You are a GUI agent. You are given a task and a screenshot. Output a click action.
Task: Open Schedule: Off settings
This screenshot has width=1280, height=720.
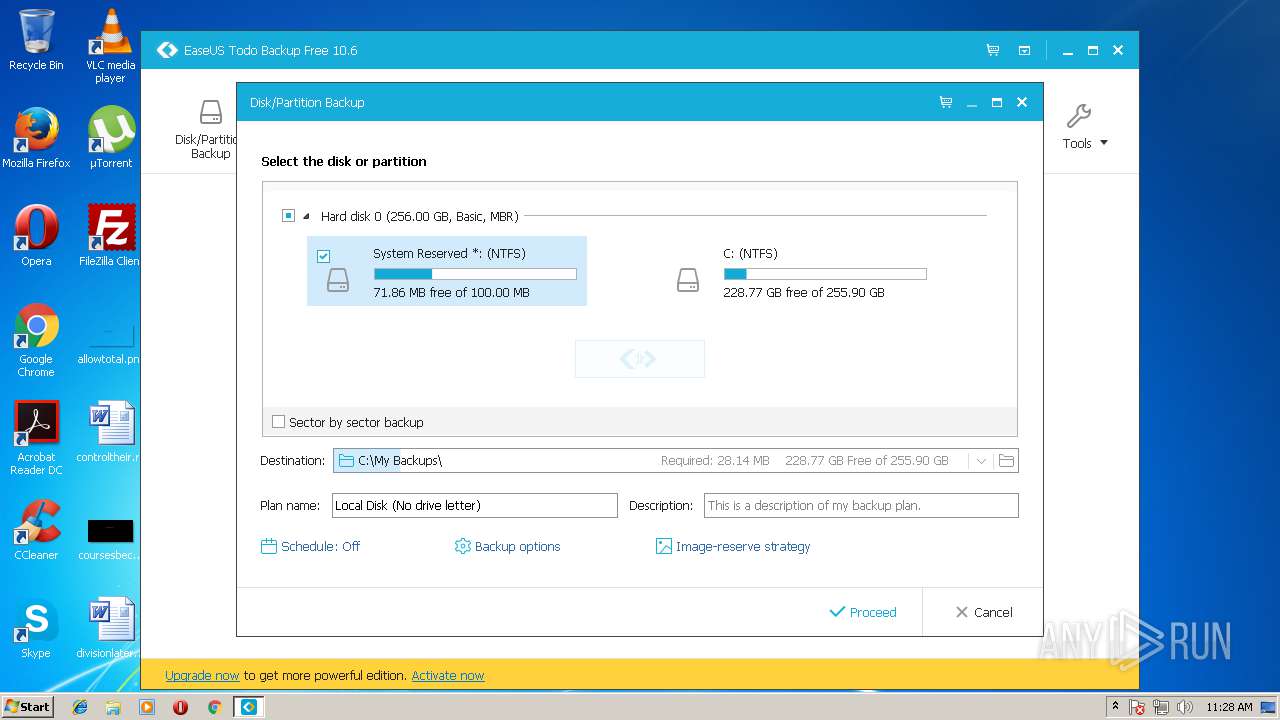point(310,546)
